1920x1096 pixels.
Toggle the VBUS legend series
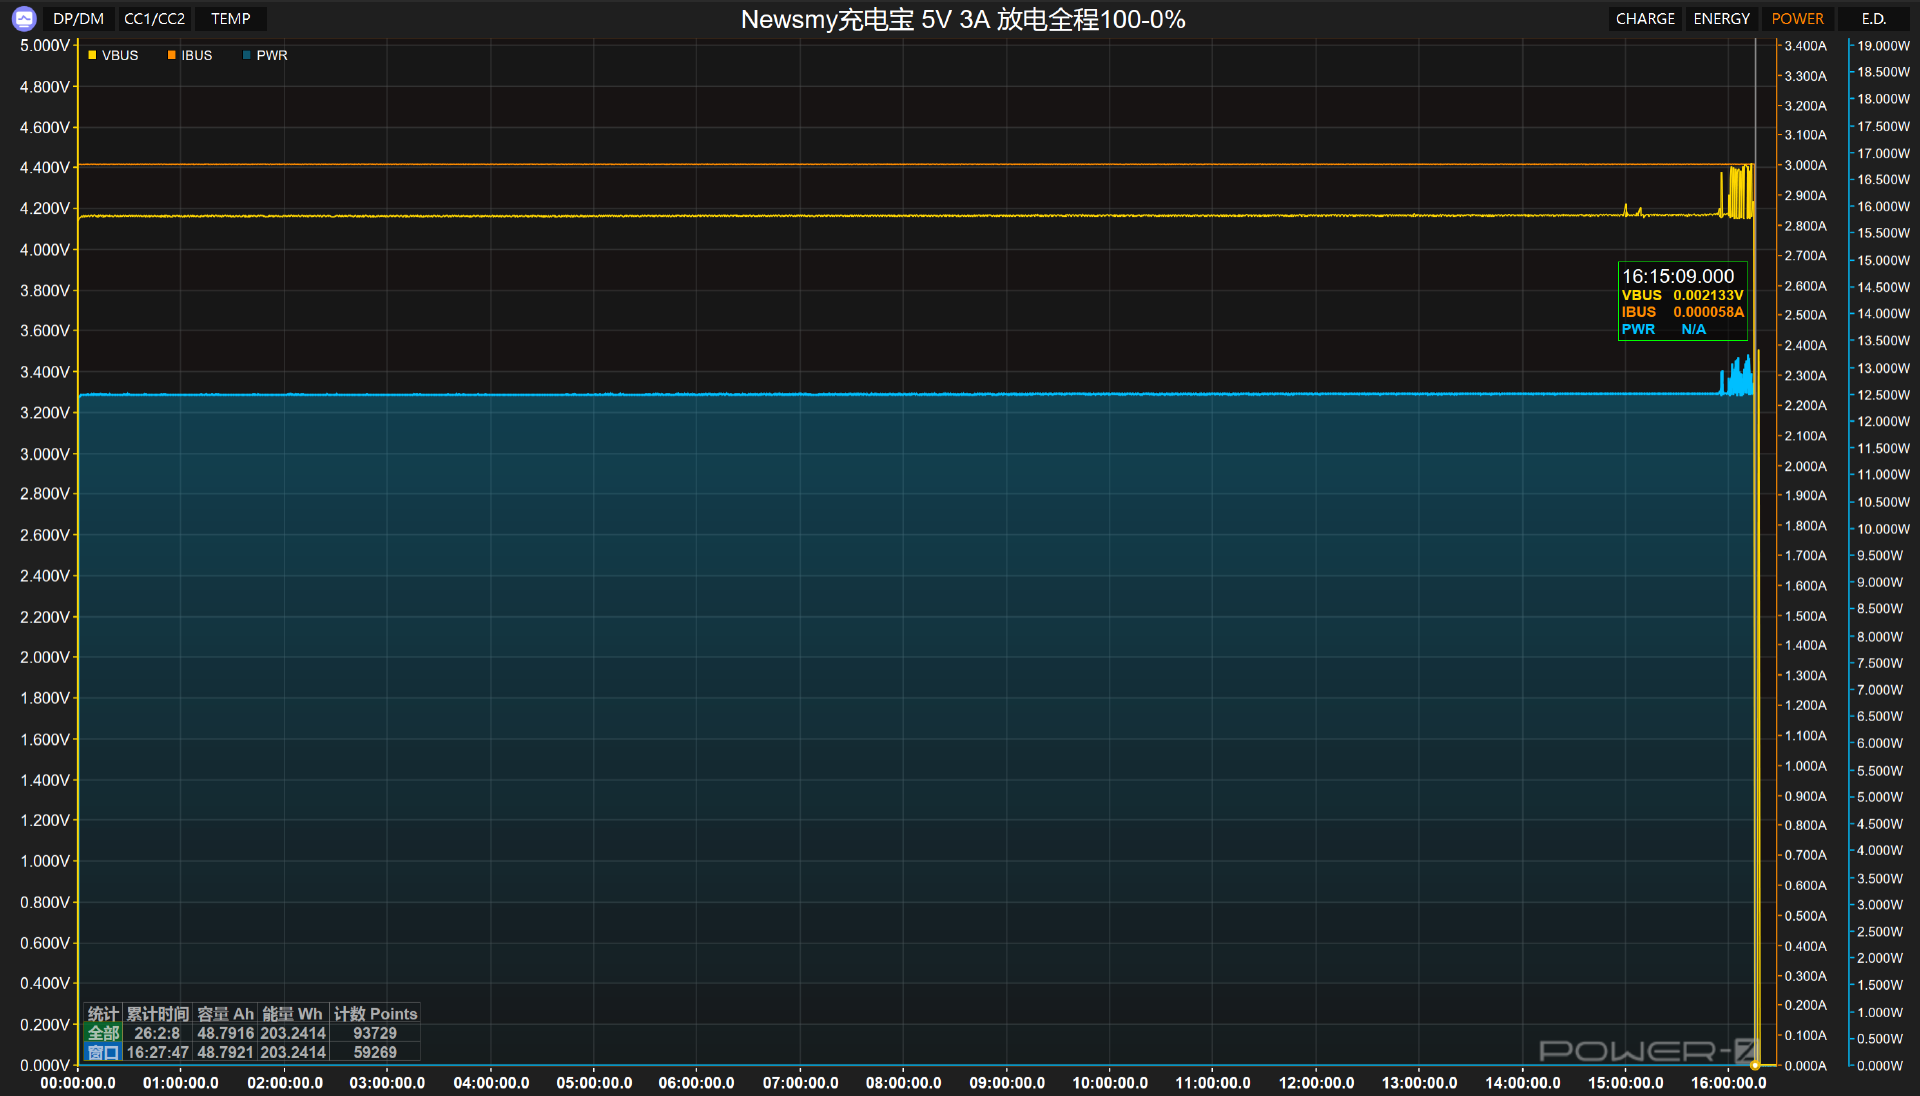[x=113, y=55]
